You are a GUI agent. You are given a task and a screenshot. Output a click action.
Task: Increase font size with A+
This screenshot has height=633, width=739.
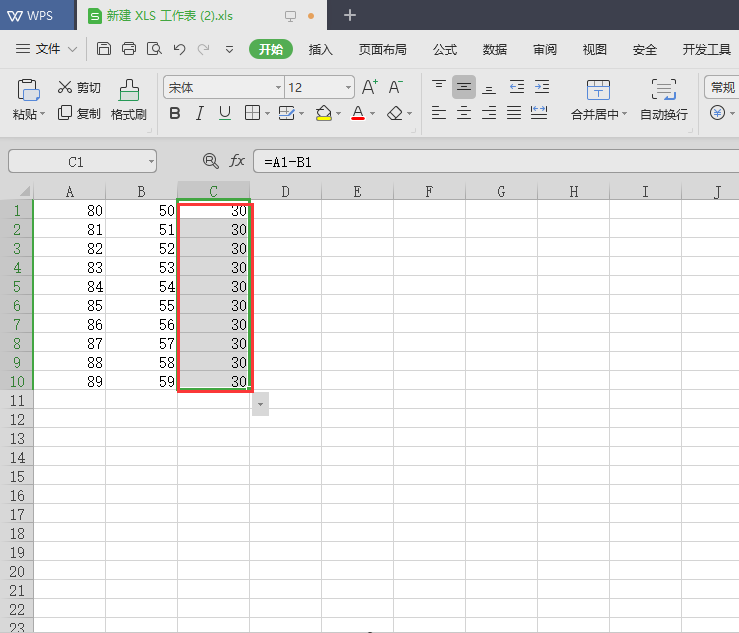click(370, 87)
